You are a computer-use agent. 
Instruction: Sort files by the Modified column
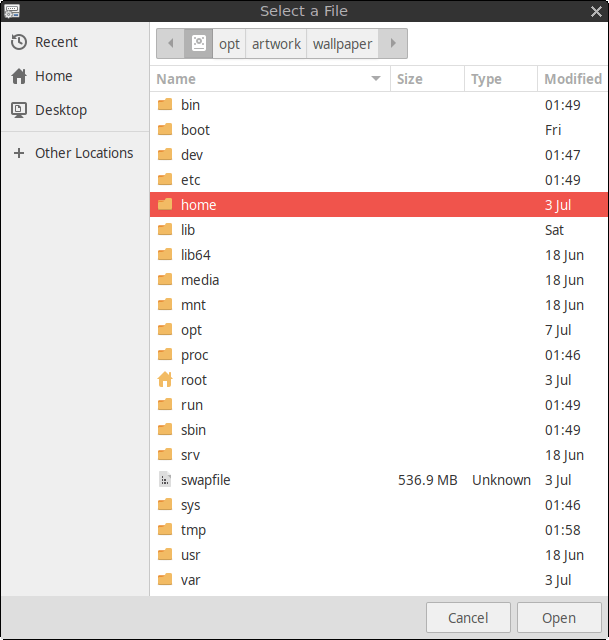[x=573, y=79]
